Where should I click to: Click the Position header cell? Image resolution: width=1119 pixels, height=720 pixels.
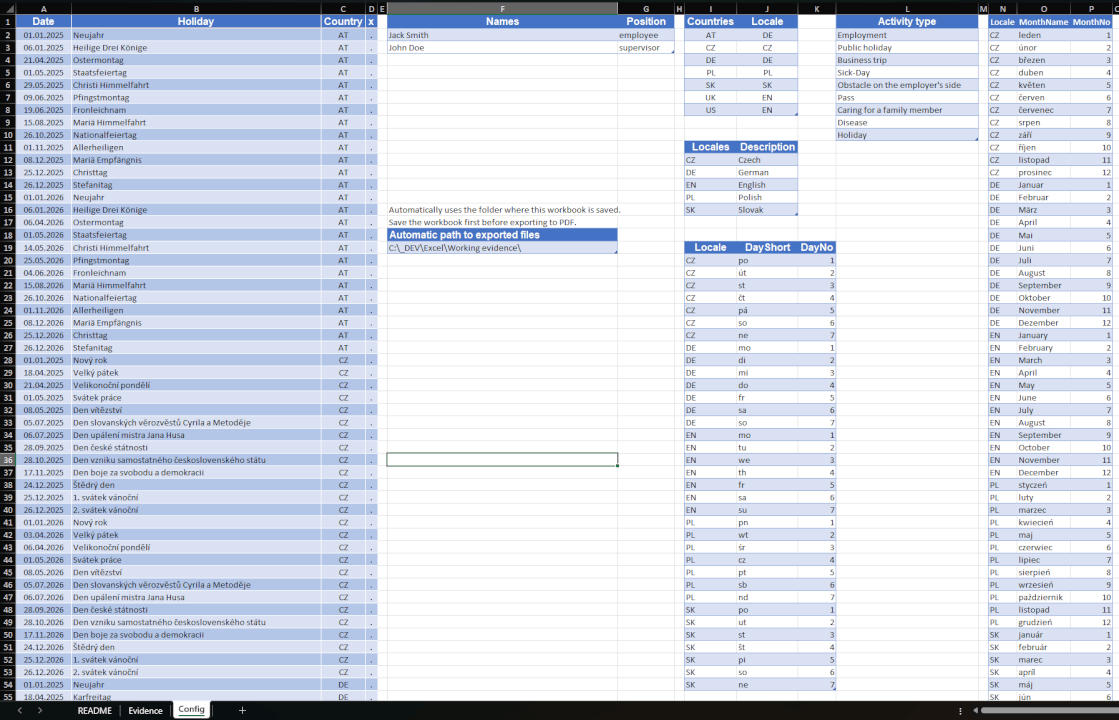[x=646, y=21]
